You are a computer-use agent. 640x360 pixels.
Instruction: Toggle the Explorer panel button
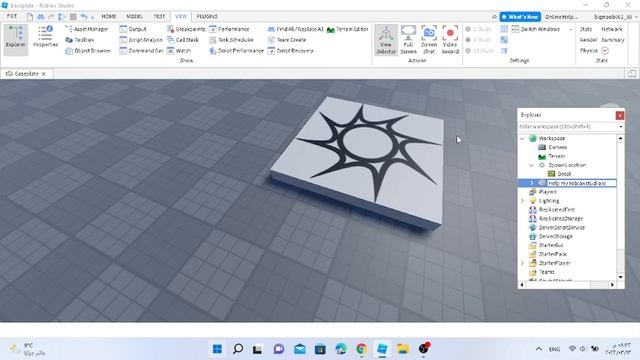pyautogui.click(x=16, y=39)
